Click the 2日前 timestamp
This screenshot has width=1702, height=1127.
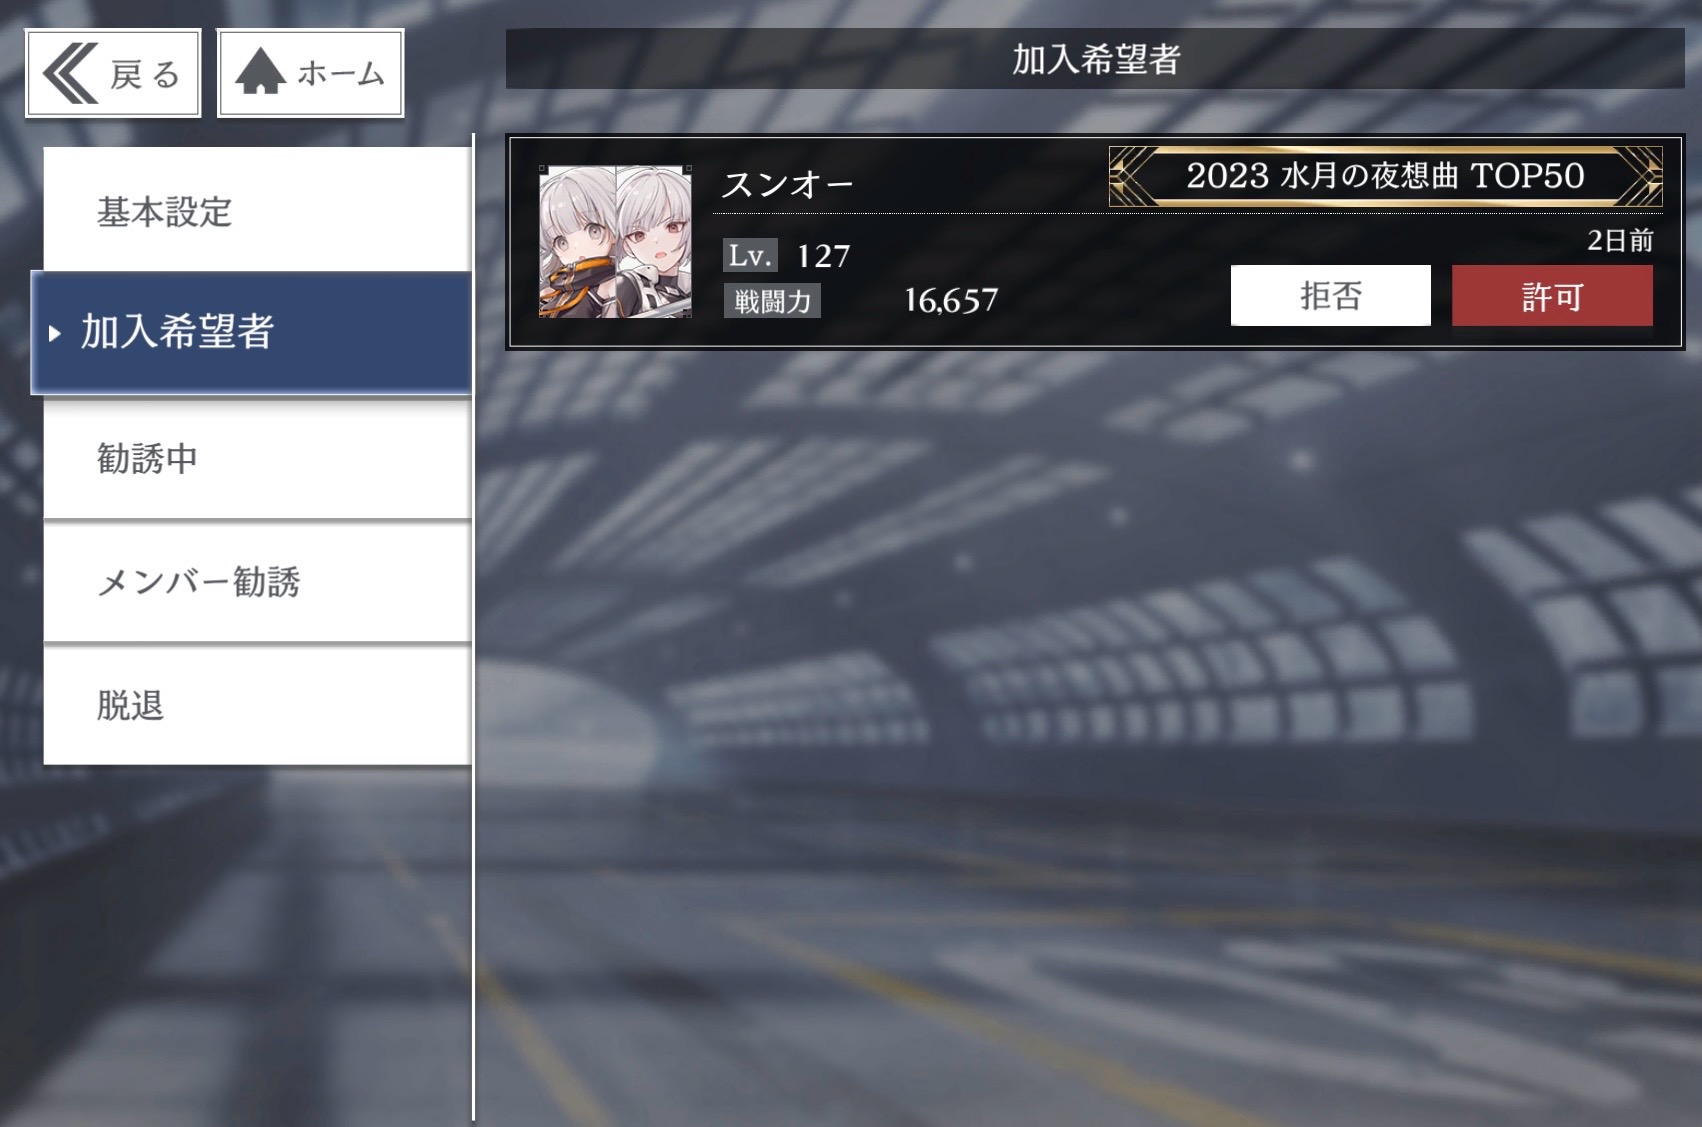point(1620,240)
